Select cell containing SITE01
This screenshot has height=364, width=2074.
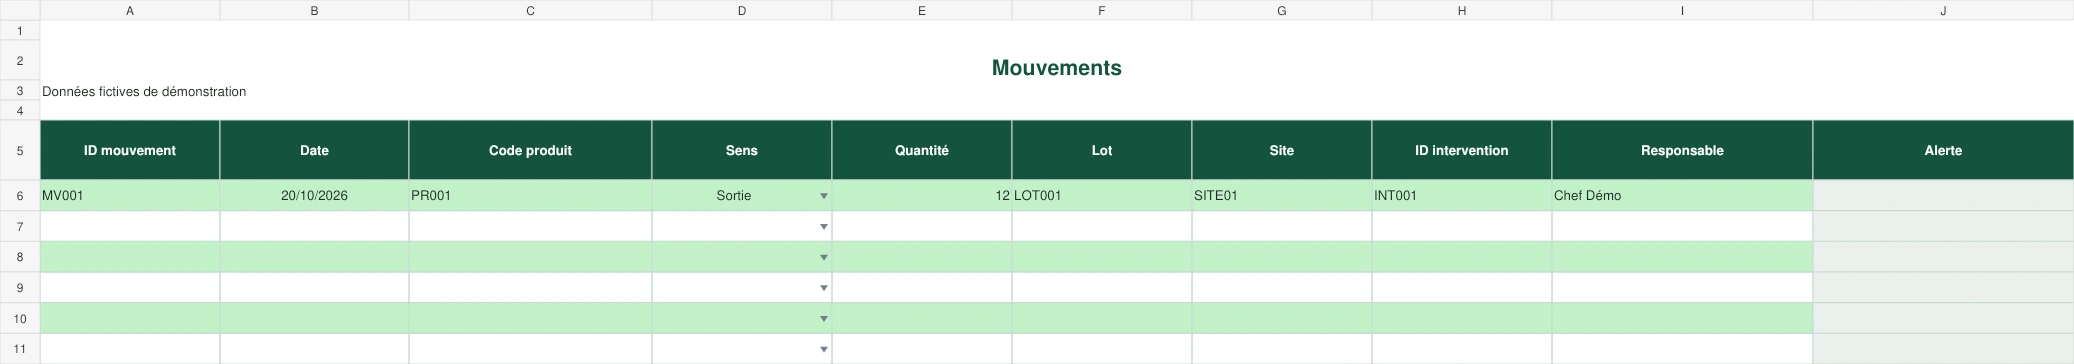(x=1282, y=196)
